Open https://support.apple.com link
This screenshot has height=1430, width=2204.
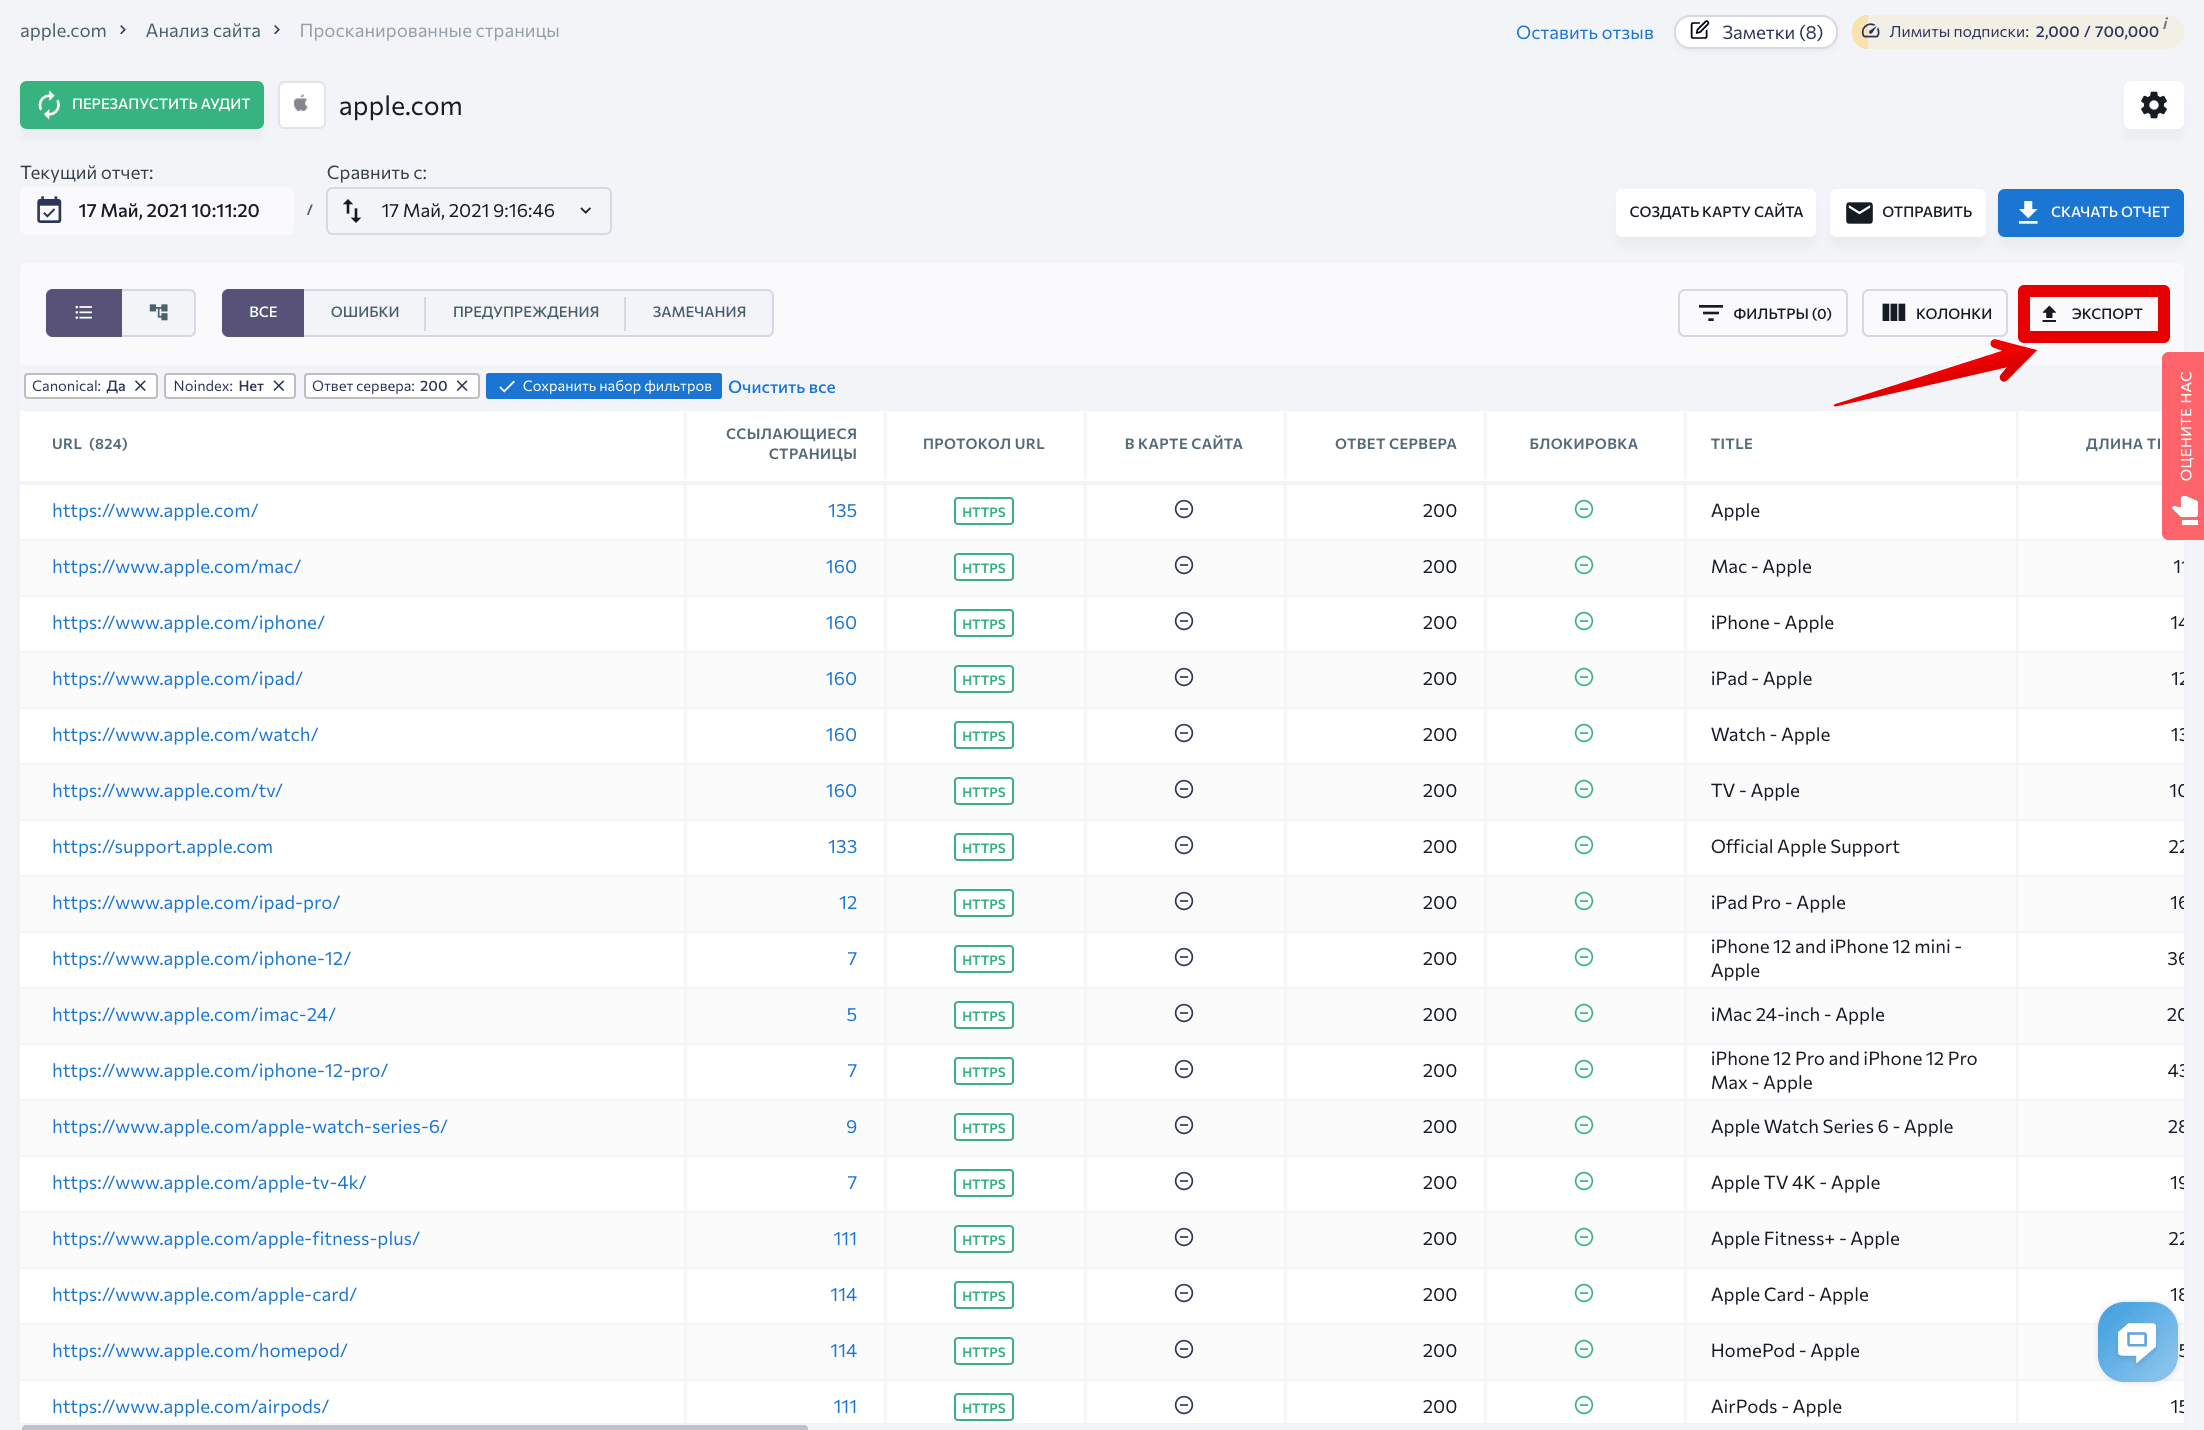162,847
